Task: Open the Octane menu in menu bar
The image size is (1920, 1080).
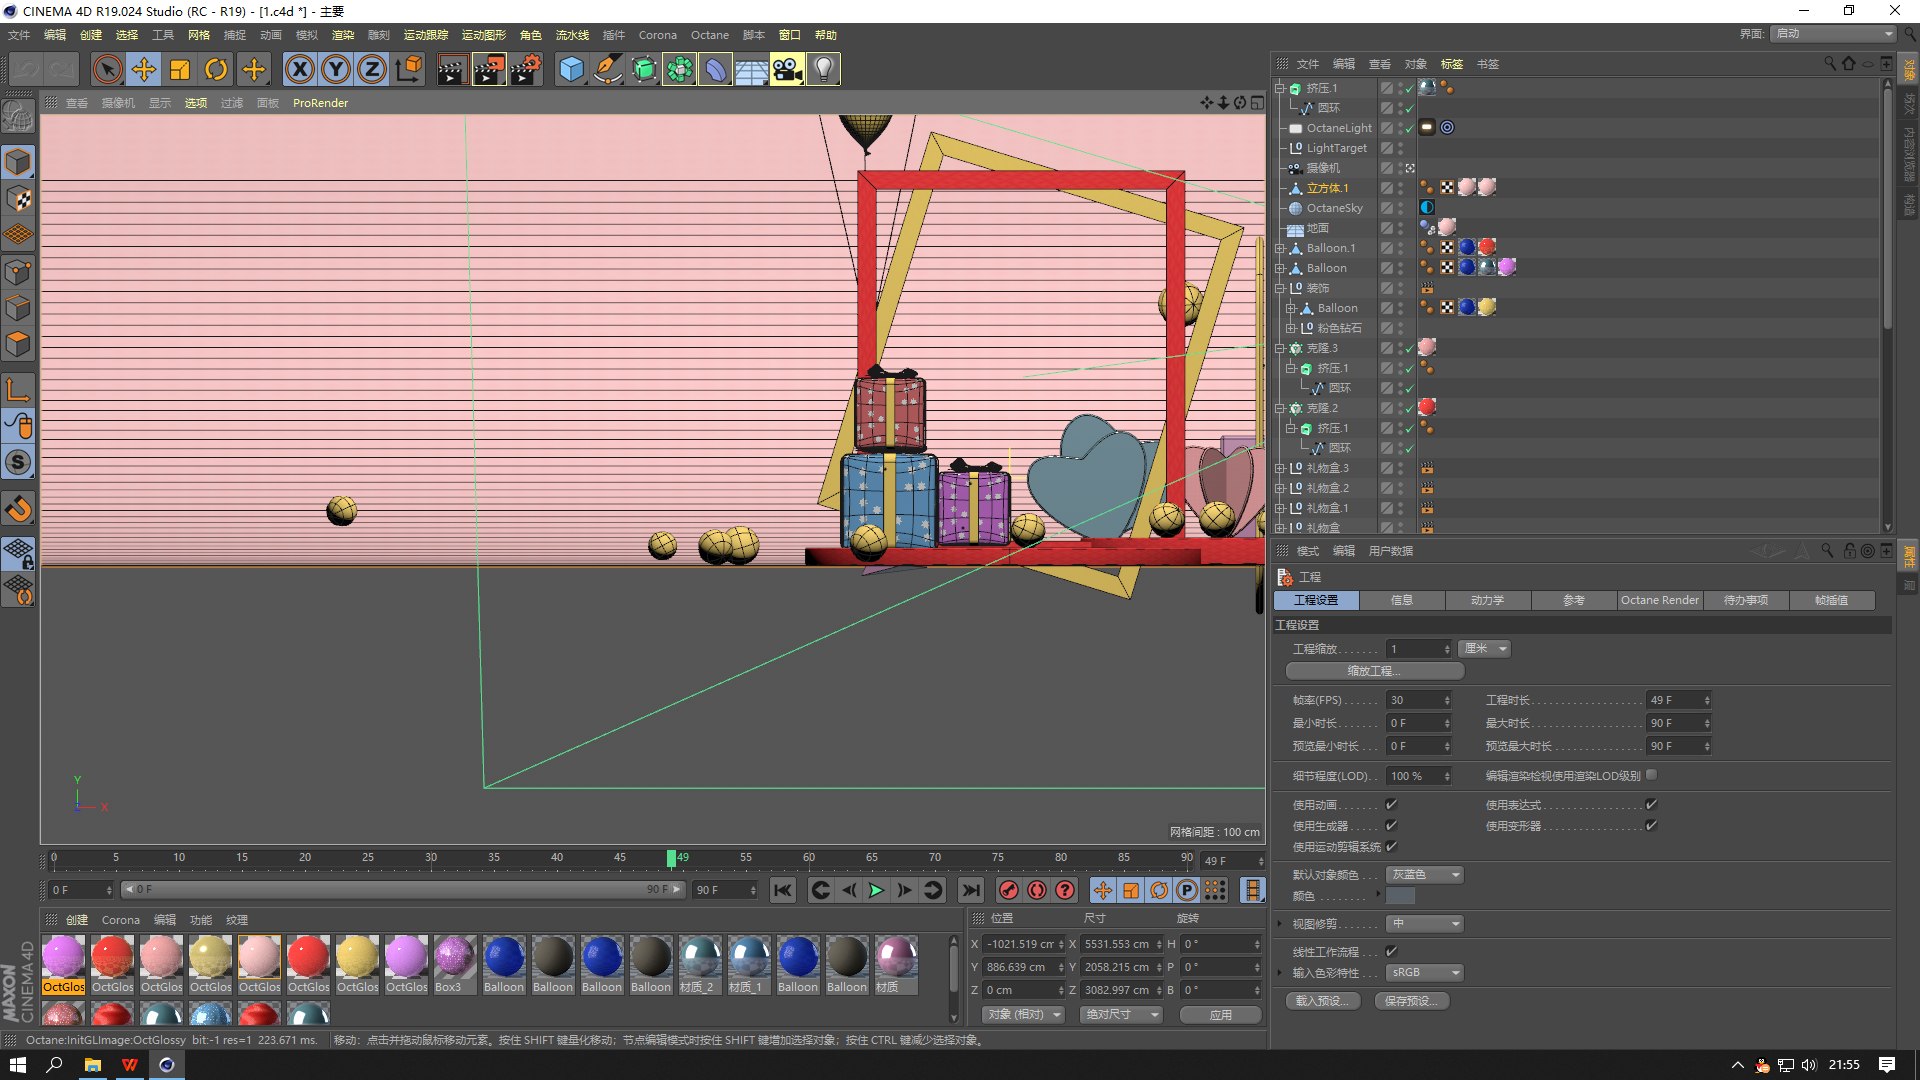Action: click(x=709, y=35)
